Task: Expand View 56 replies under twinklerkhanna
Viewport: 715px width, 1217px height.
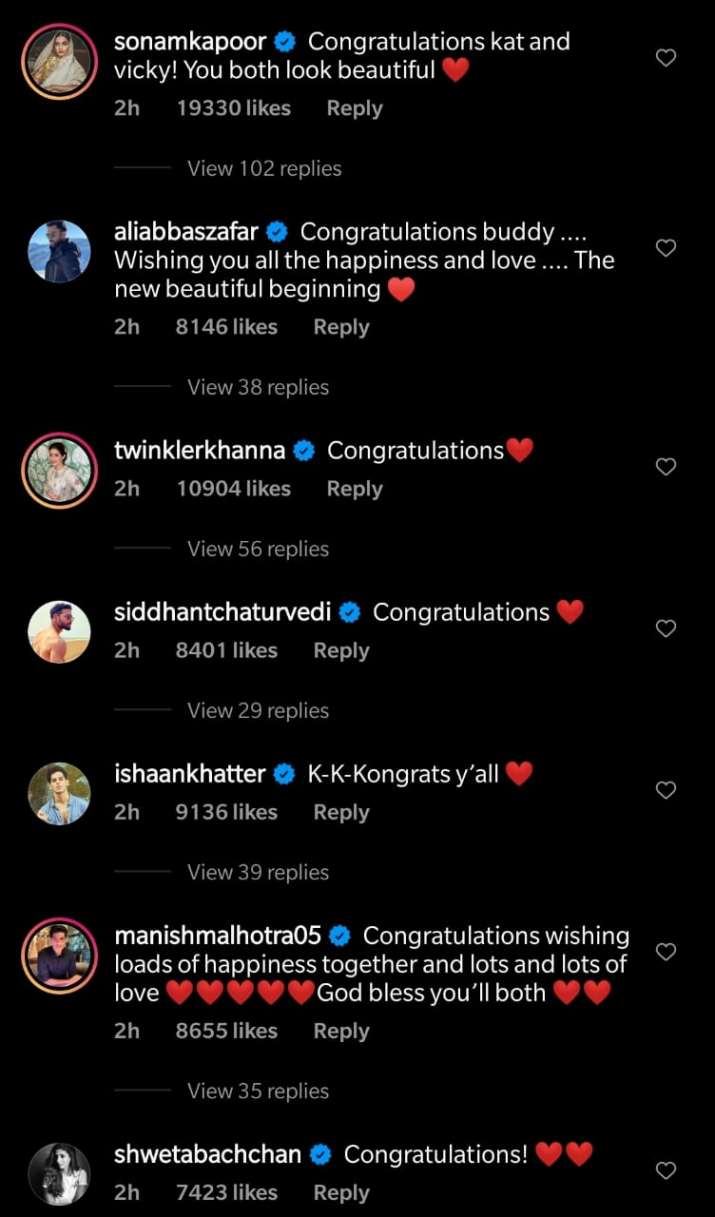Action: tap(258, 549)
